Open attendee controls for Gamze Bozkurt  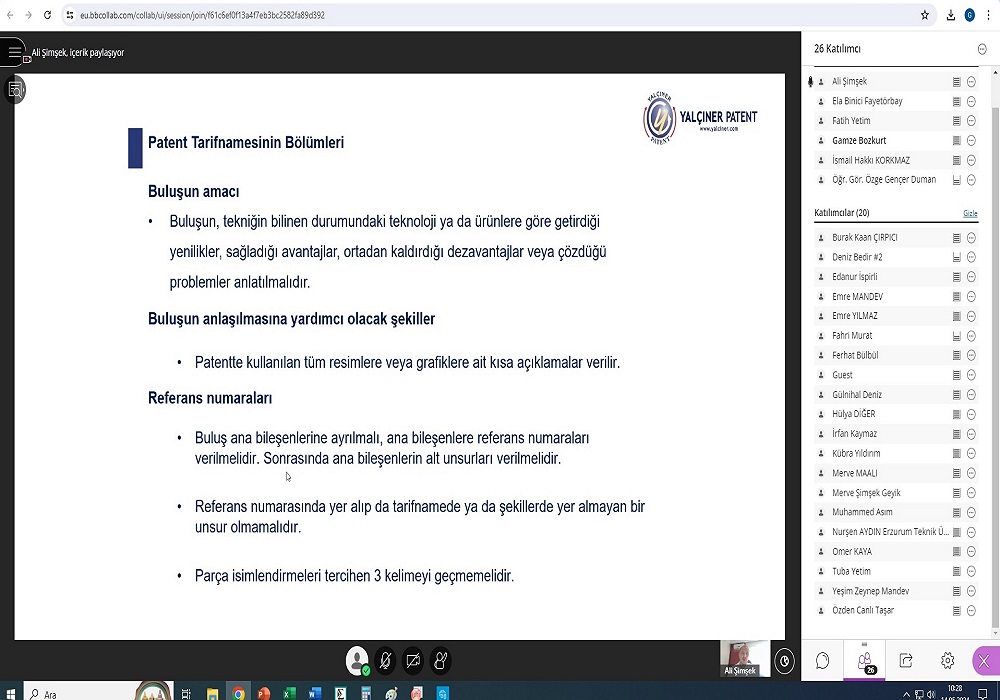(971, 141)
